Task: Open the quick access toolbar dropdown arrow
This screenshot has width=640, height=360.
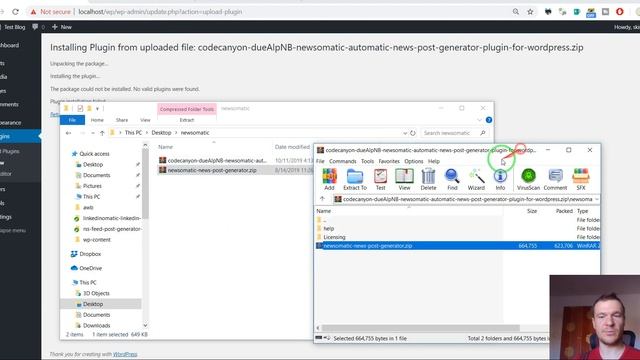Action: point(98,109)
